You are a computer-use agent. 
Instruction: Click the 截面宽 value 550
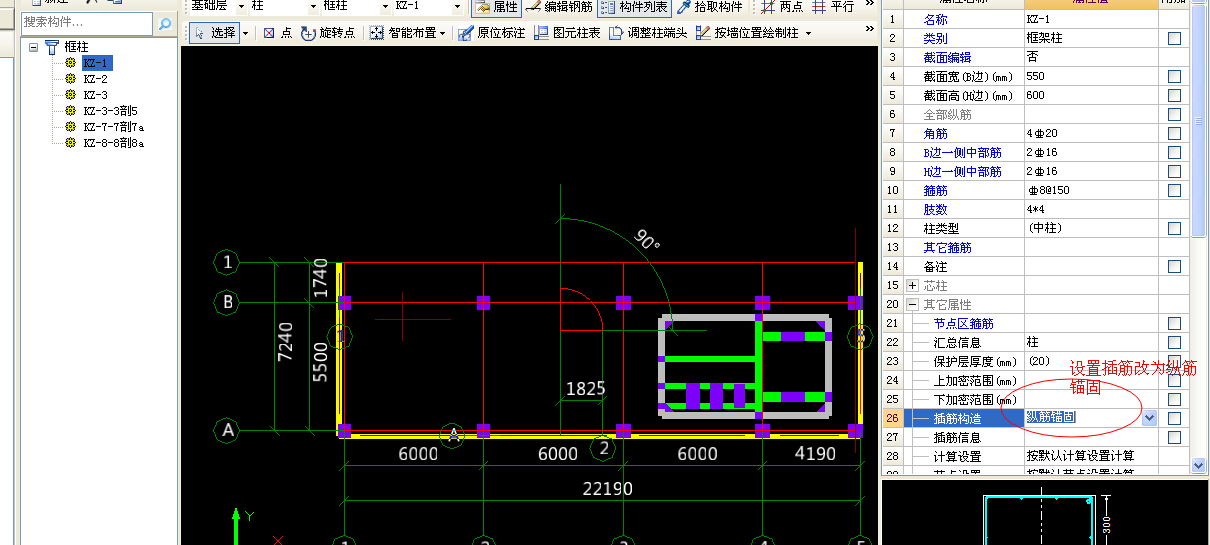(1091, 76)
